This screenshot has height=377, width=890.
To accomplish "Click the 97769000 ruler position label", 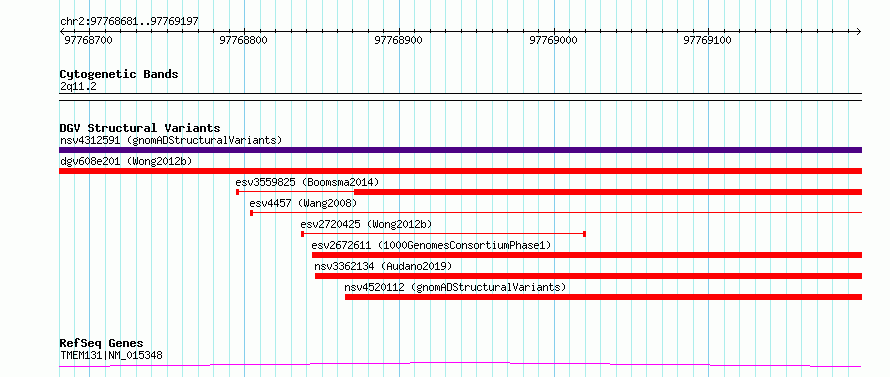I will point(553,40).
